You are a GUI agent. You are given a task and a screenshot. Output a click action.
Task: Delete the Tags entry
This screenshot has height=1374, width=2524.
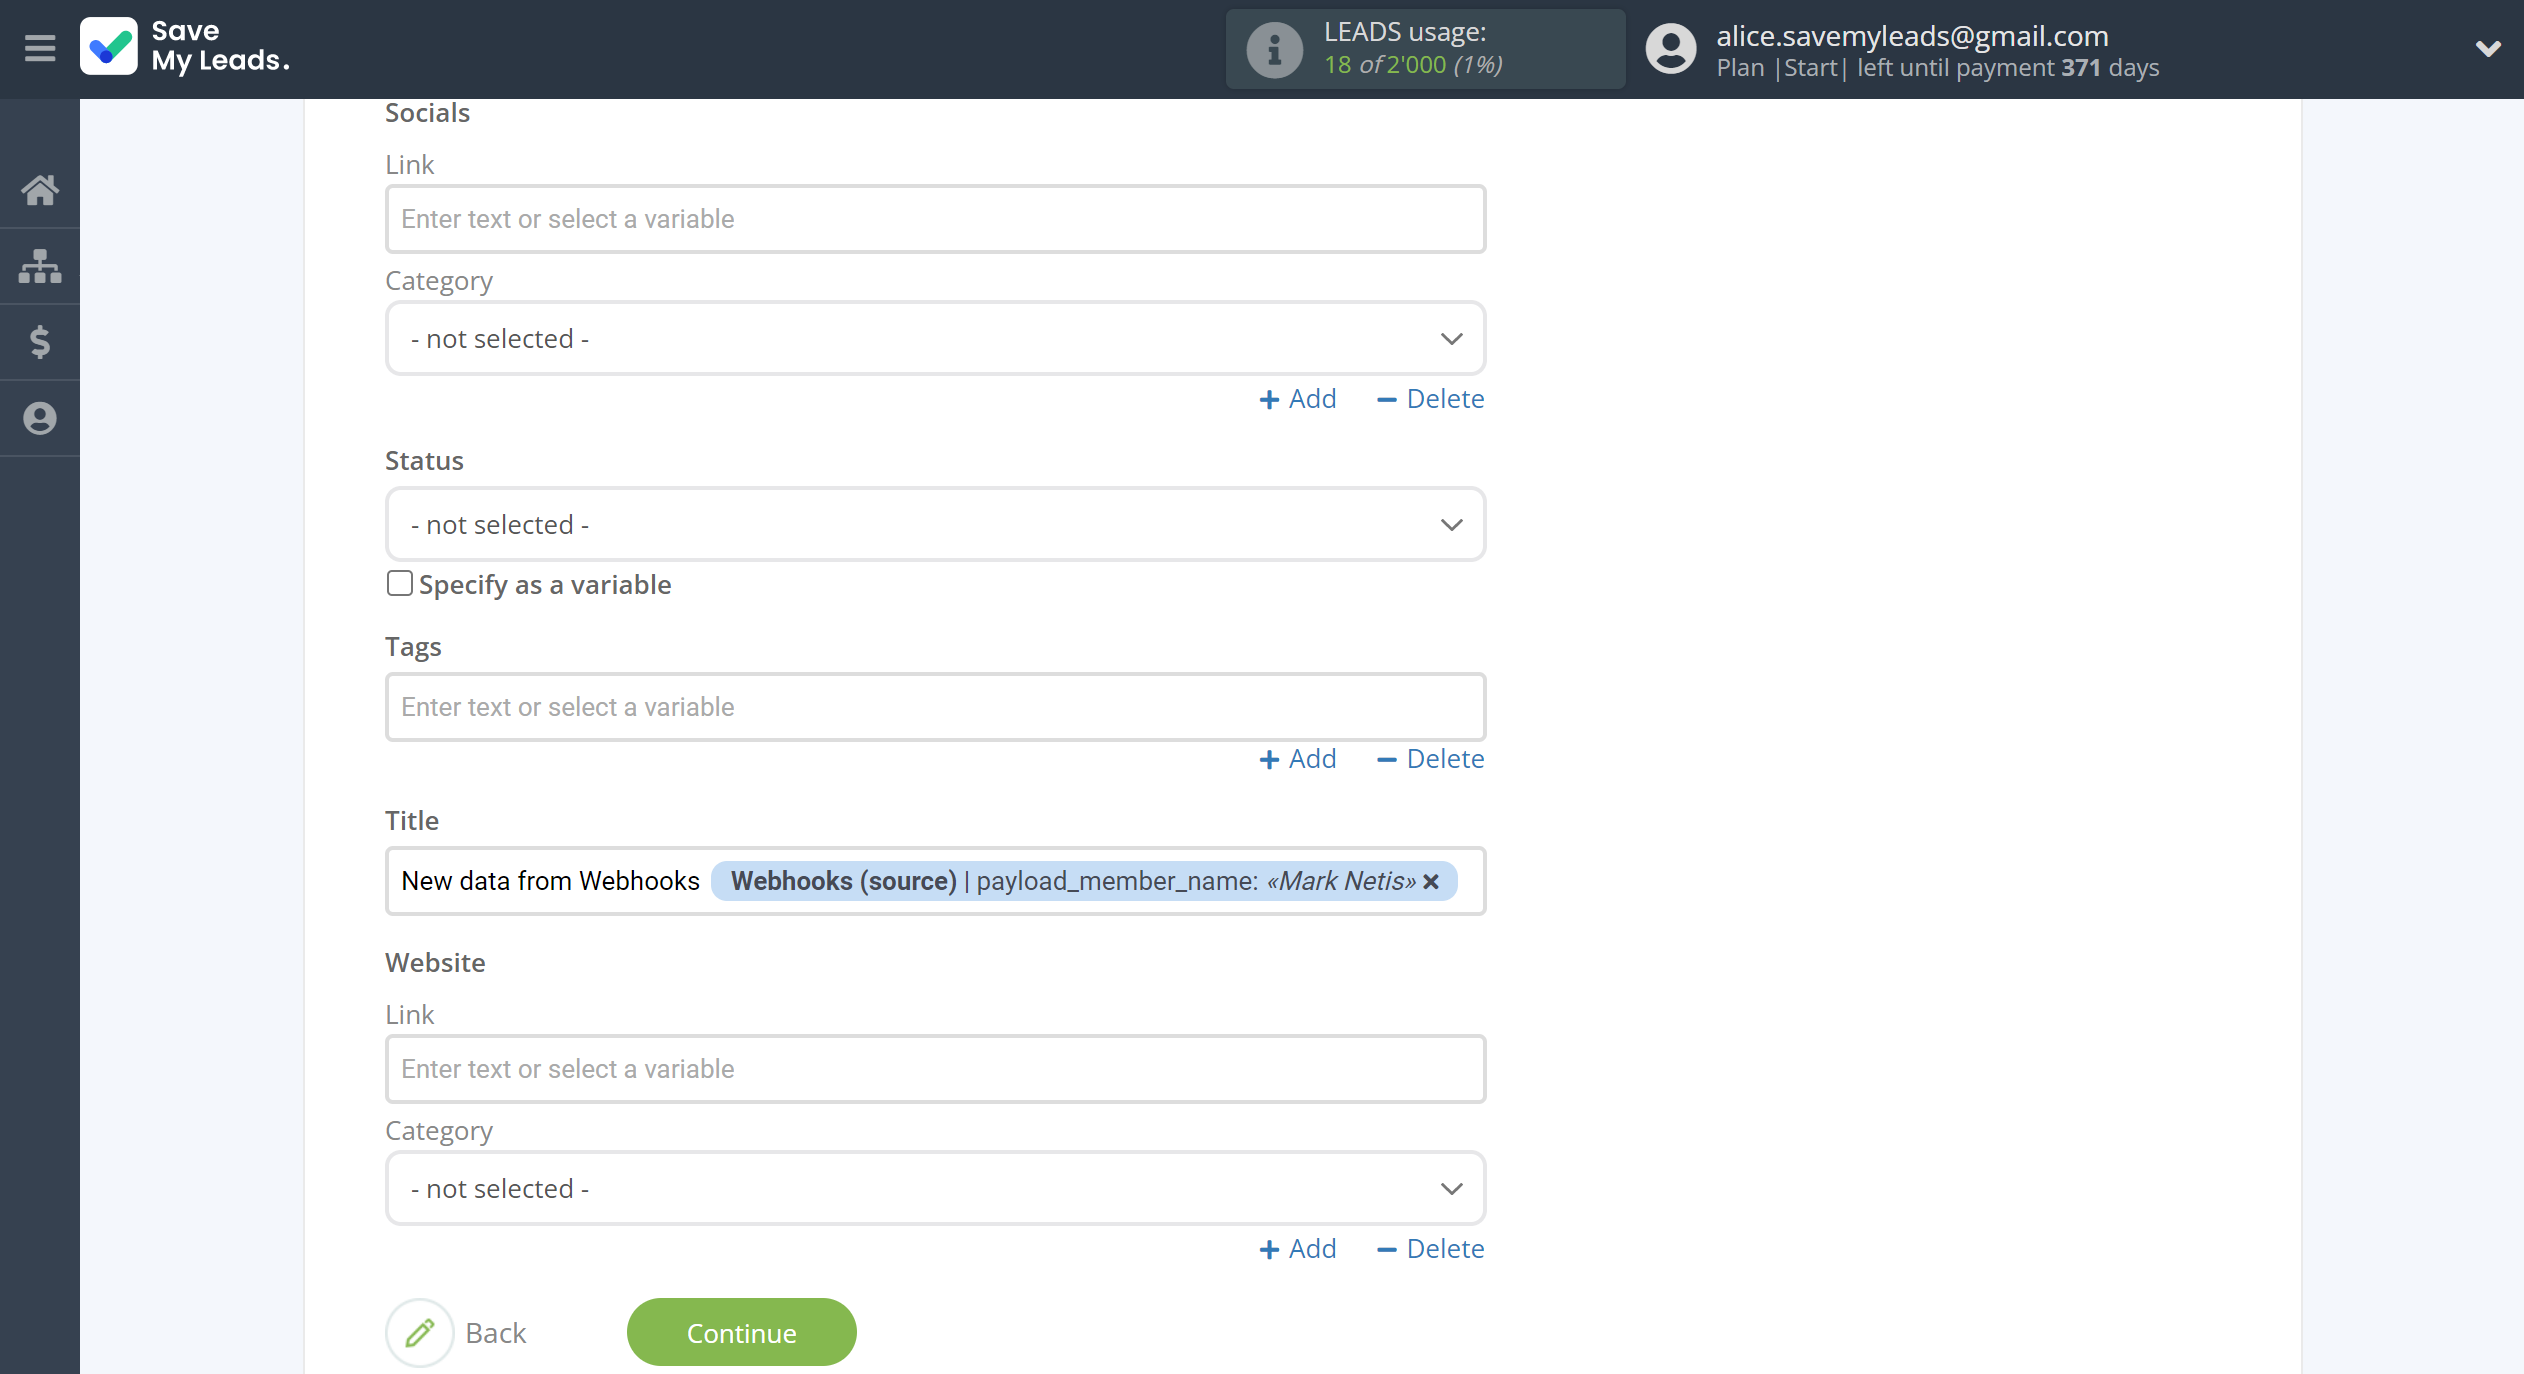pos(1431,759)
